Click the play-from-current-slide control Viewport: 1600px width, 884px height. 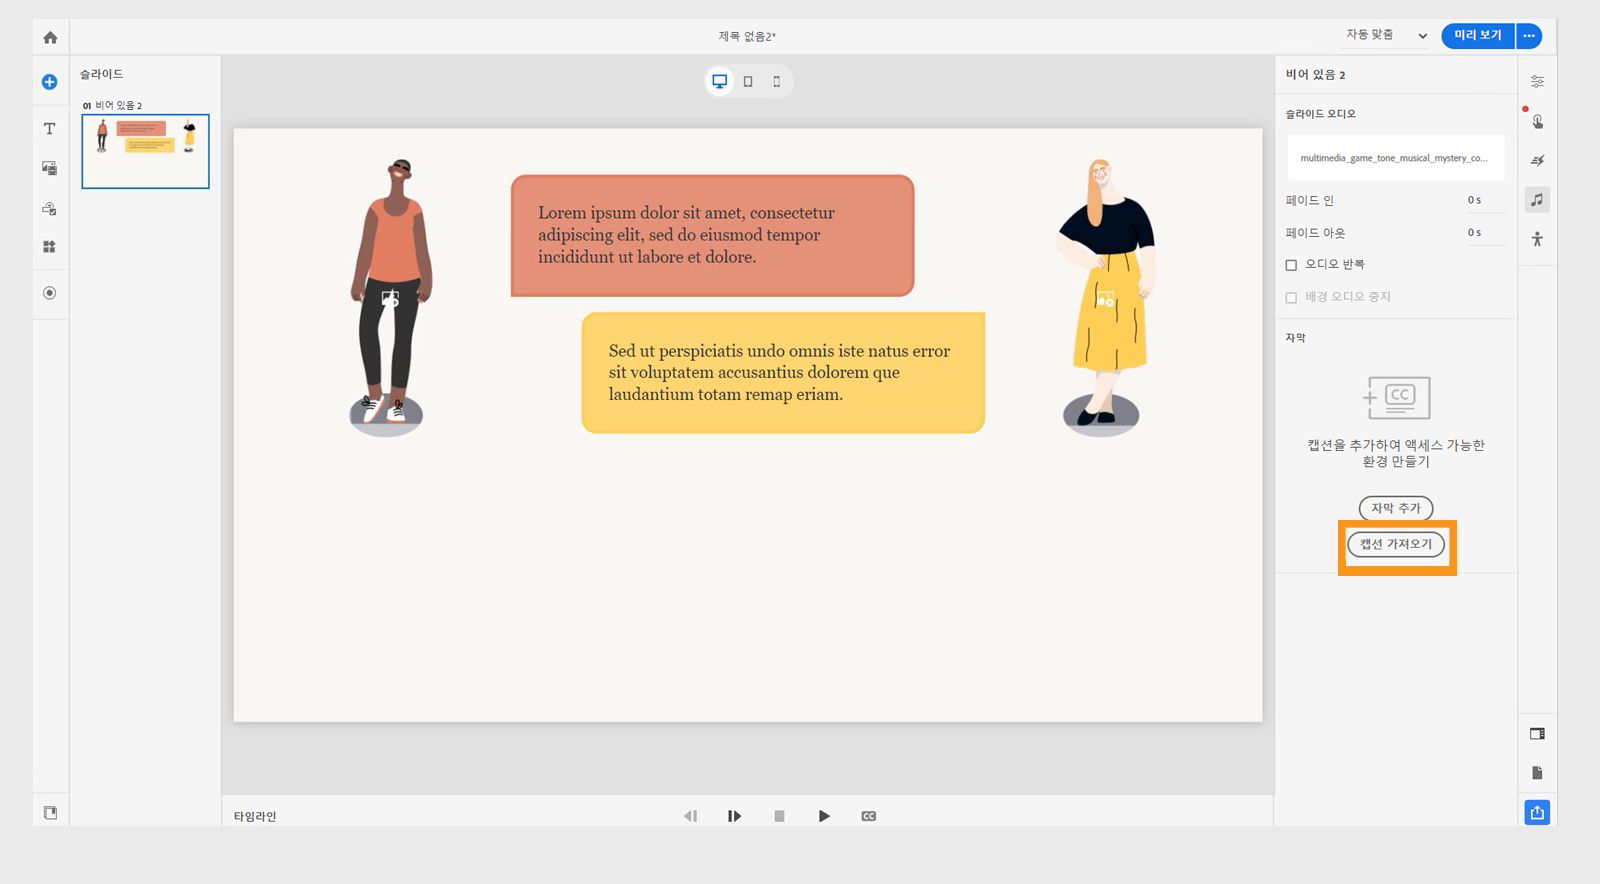(734, 816)
